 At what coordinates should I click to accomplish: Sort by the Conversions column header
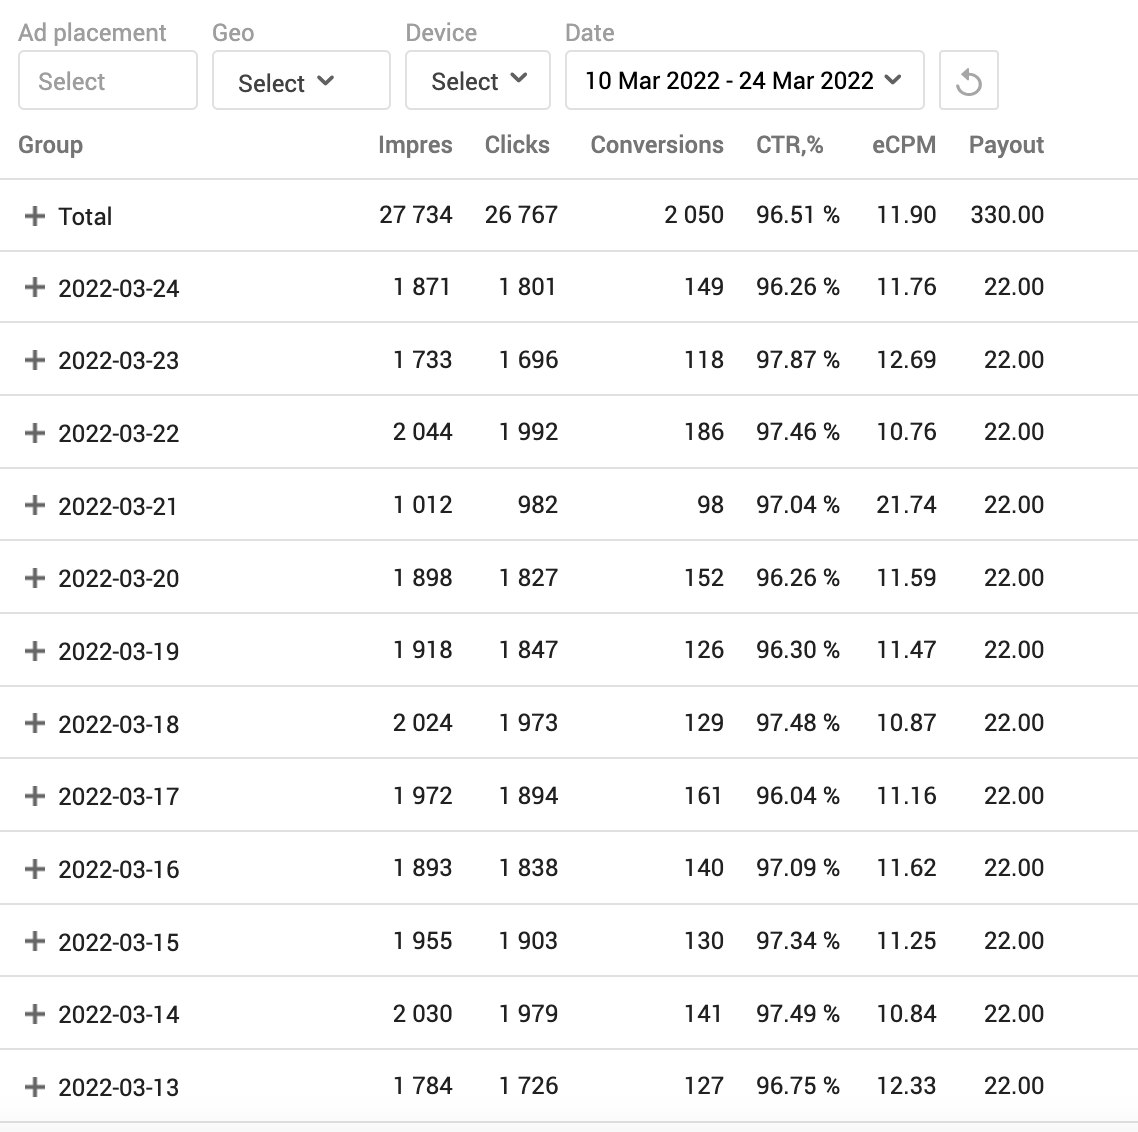point(656,145)
